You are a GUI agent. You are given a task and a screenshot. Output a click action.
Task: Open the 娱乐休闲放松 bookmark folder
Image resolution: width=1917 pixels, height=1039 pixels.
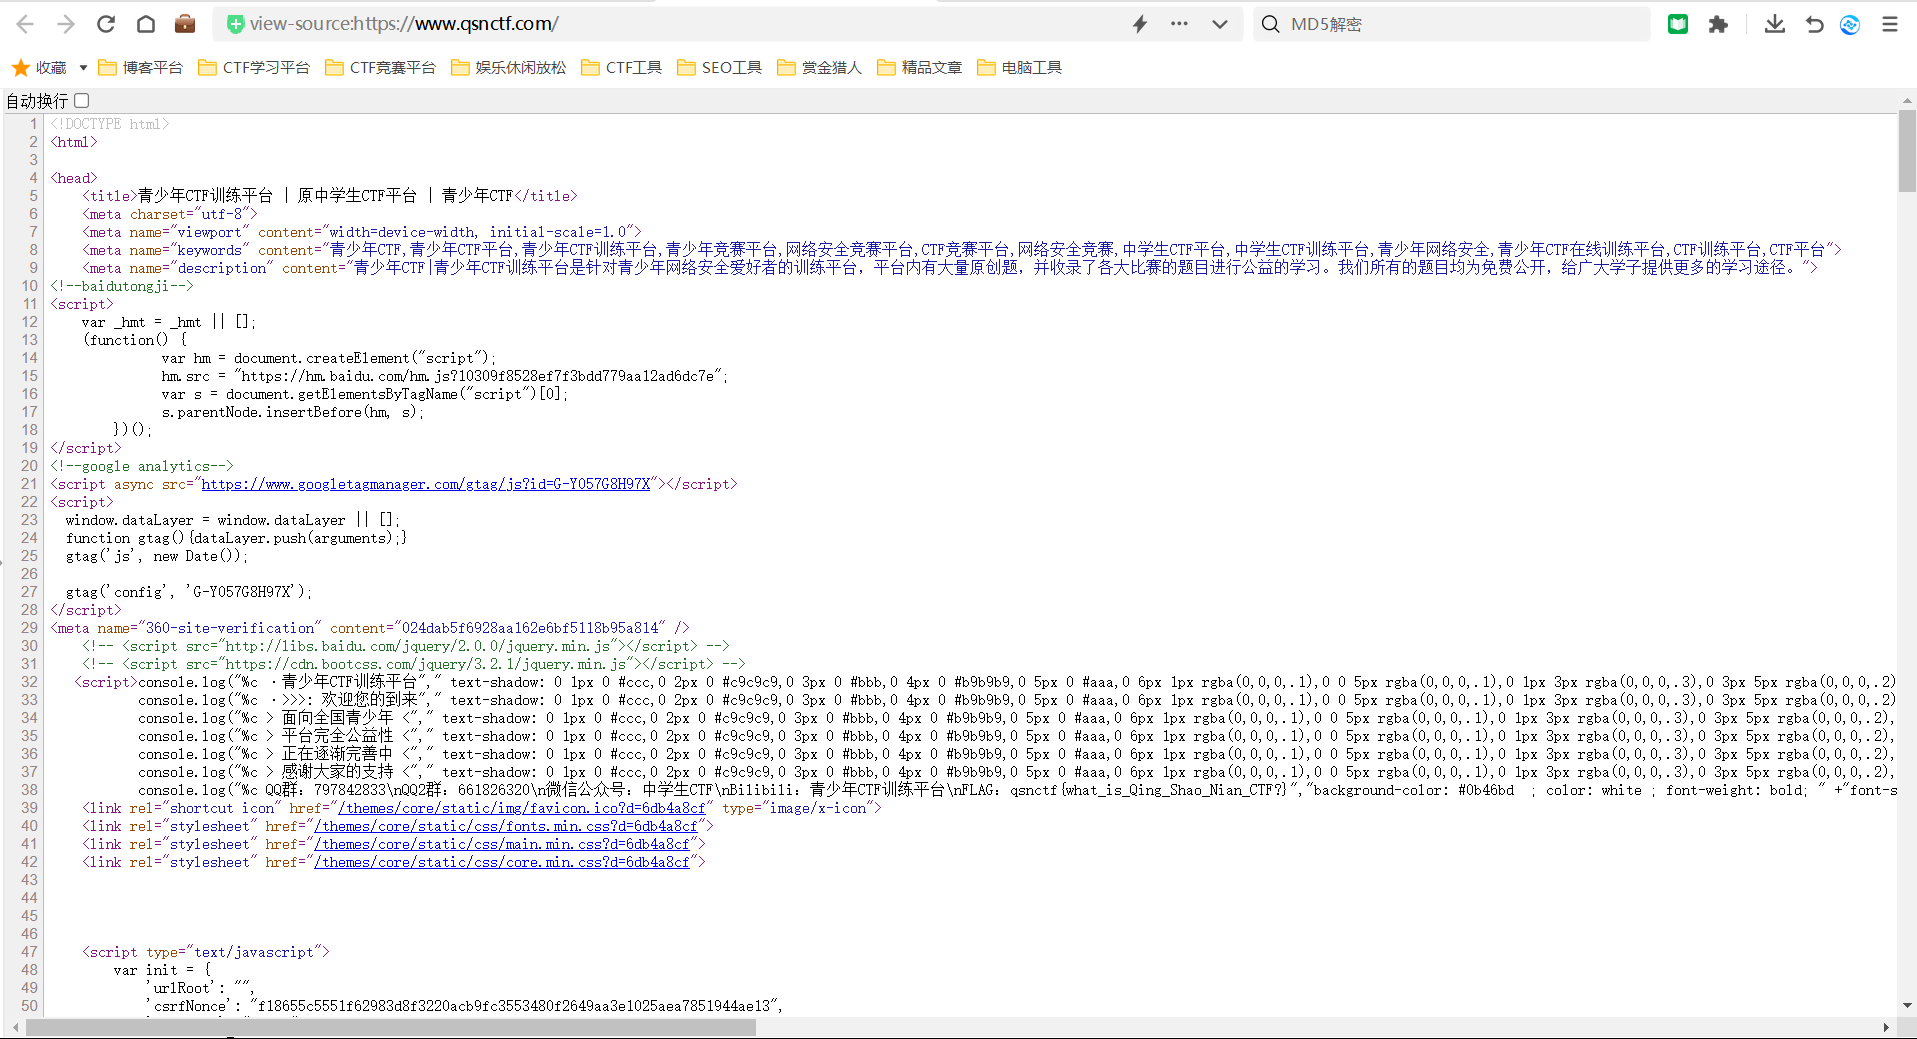tap(508, 67)
